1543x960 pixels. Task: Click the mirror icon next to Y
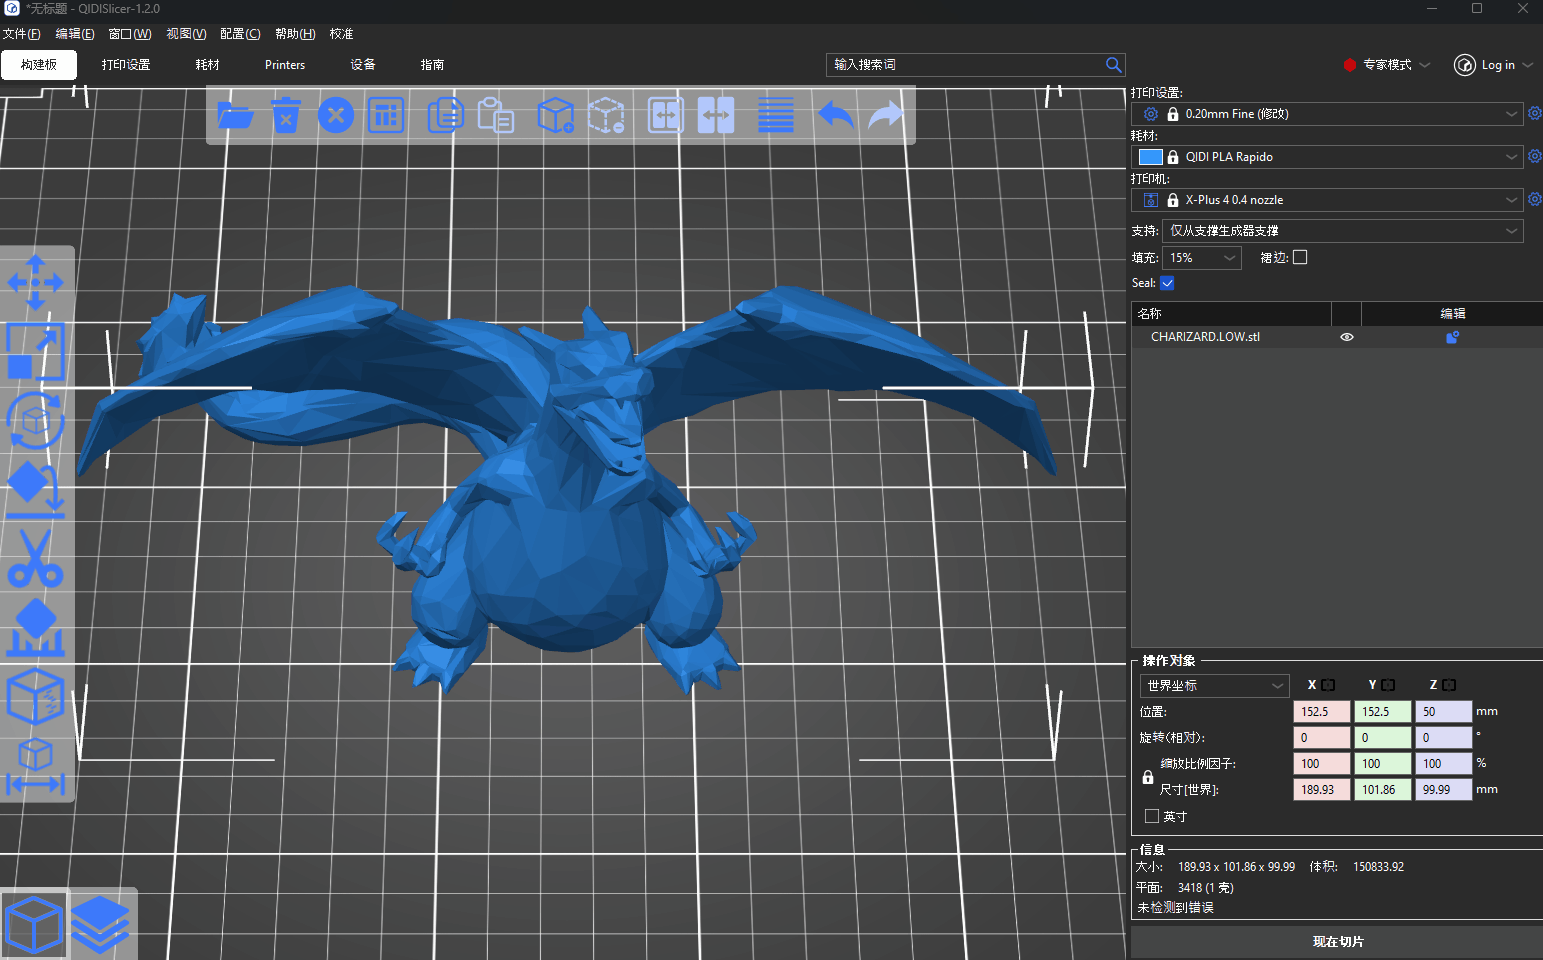pyautogui.click(x=1388, y=685)
